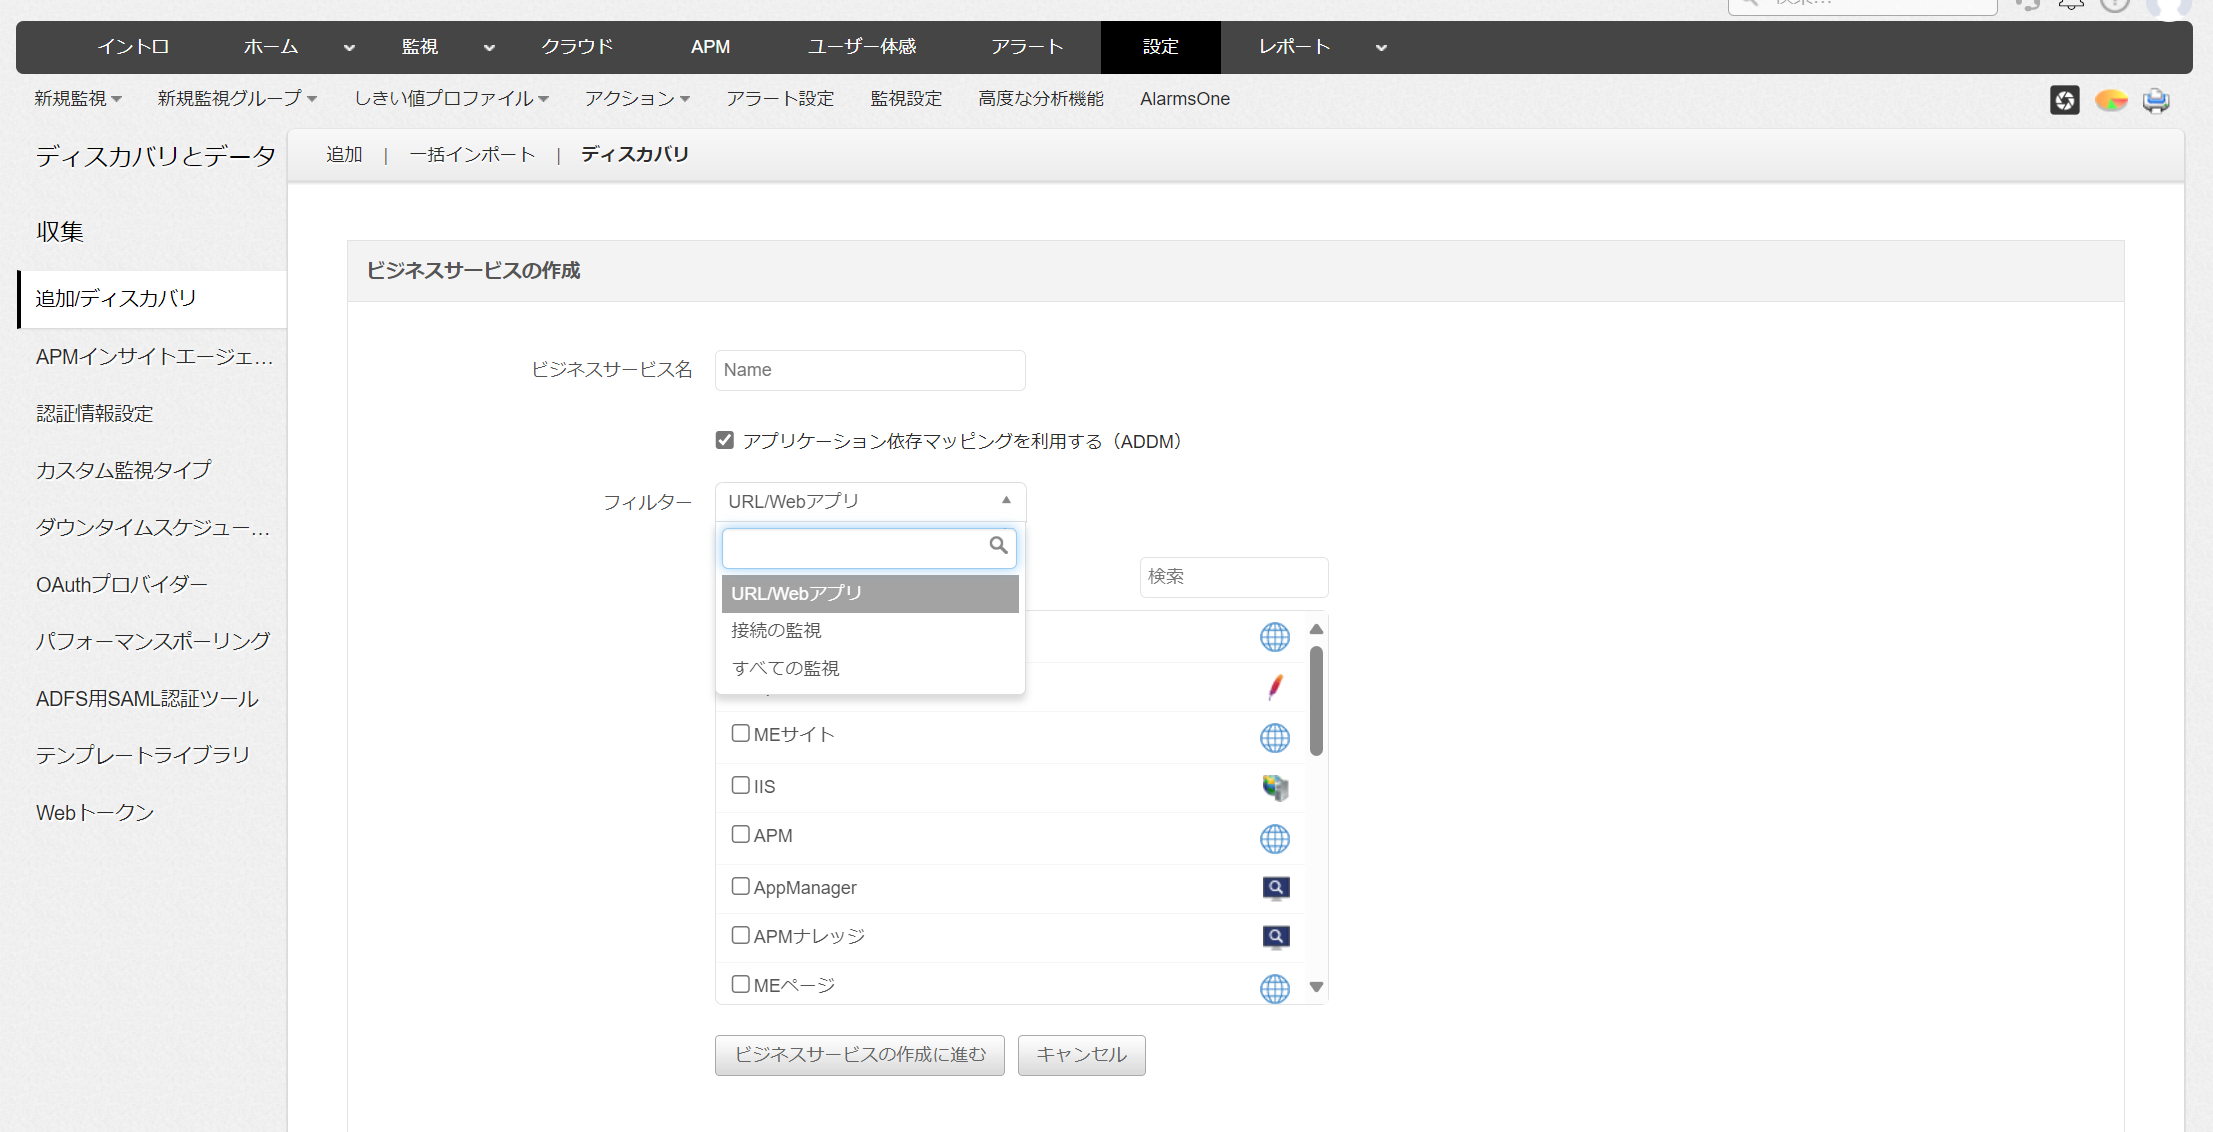The width and height of the screenshot is (2213, 1132).
Task: Expand the アクション dropdown menu
Action: point(637,99)
